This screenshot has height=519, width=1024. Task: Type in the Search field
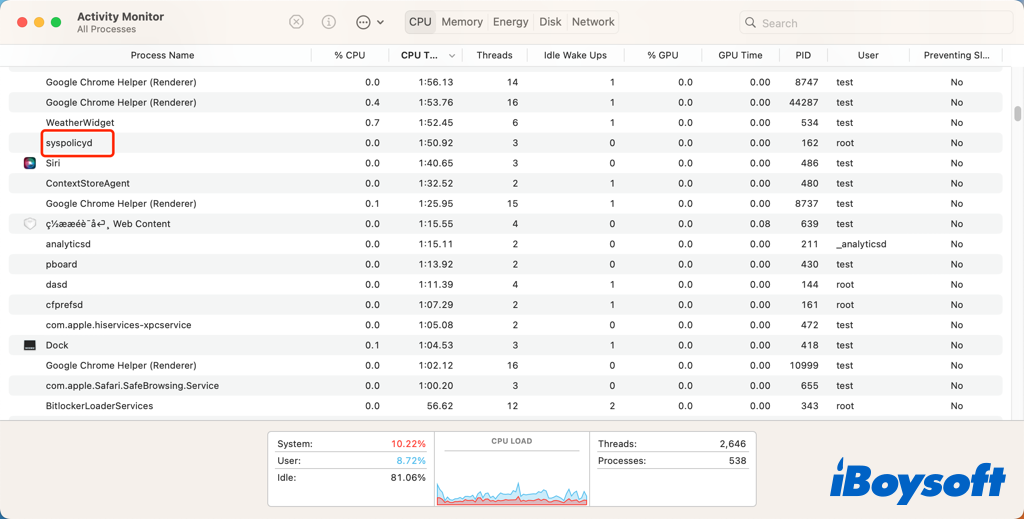tap(880, 22)
